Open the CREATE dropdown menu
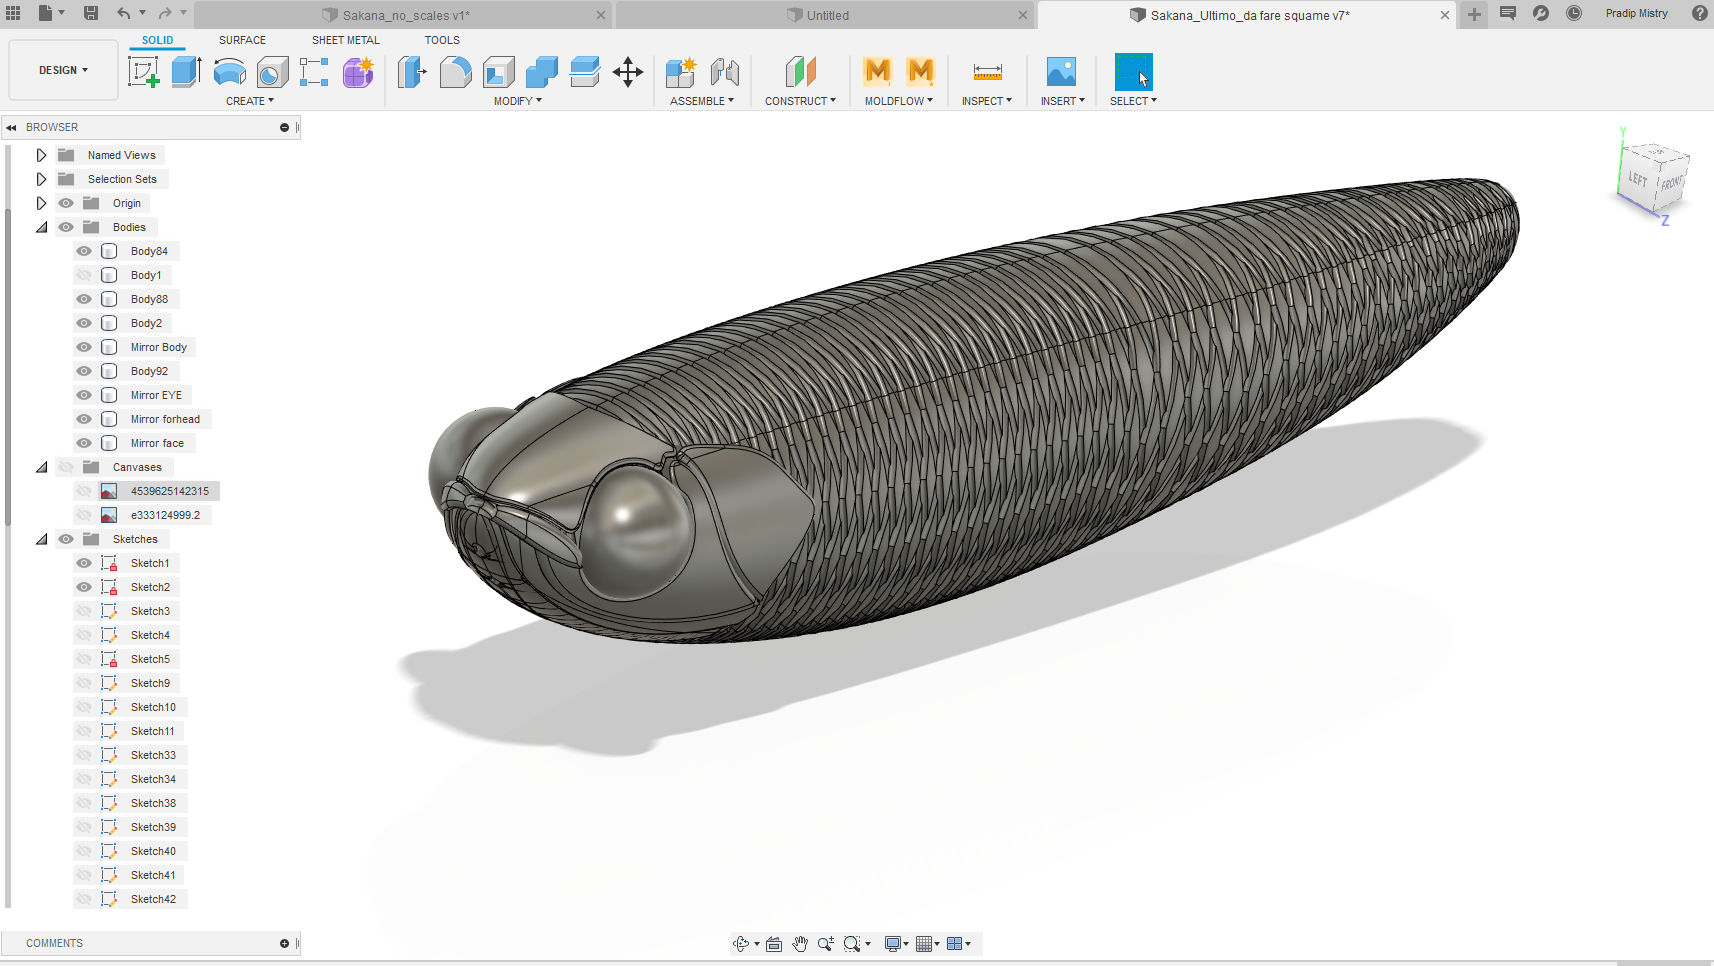Screen dimensions: 1714x966 click(250, 101)
